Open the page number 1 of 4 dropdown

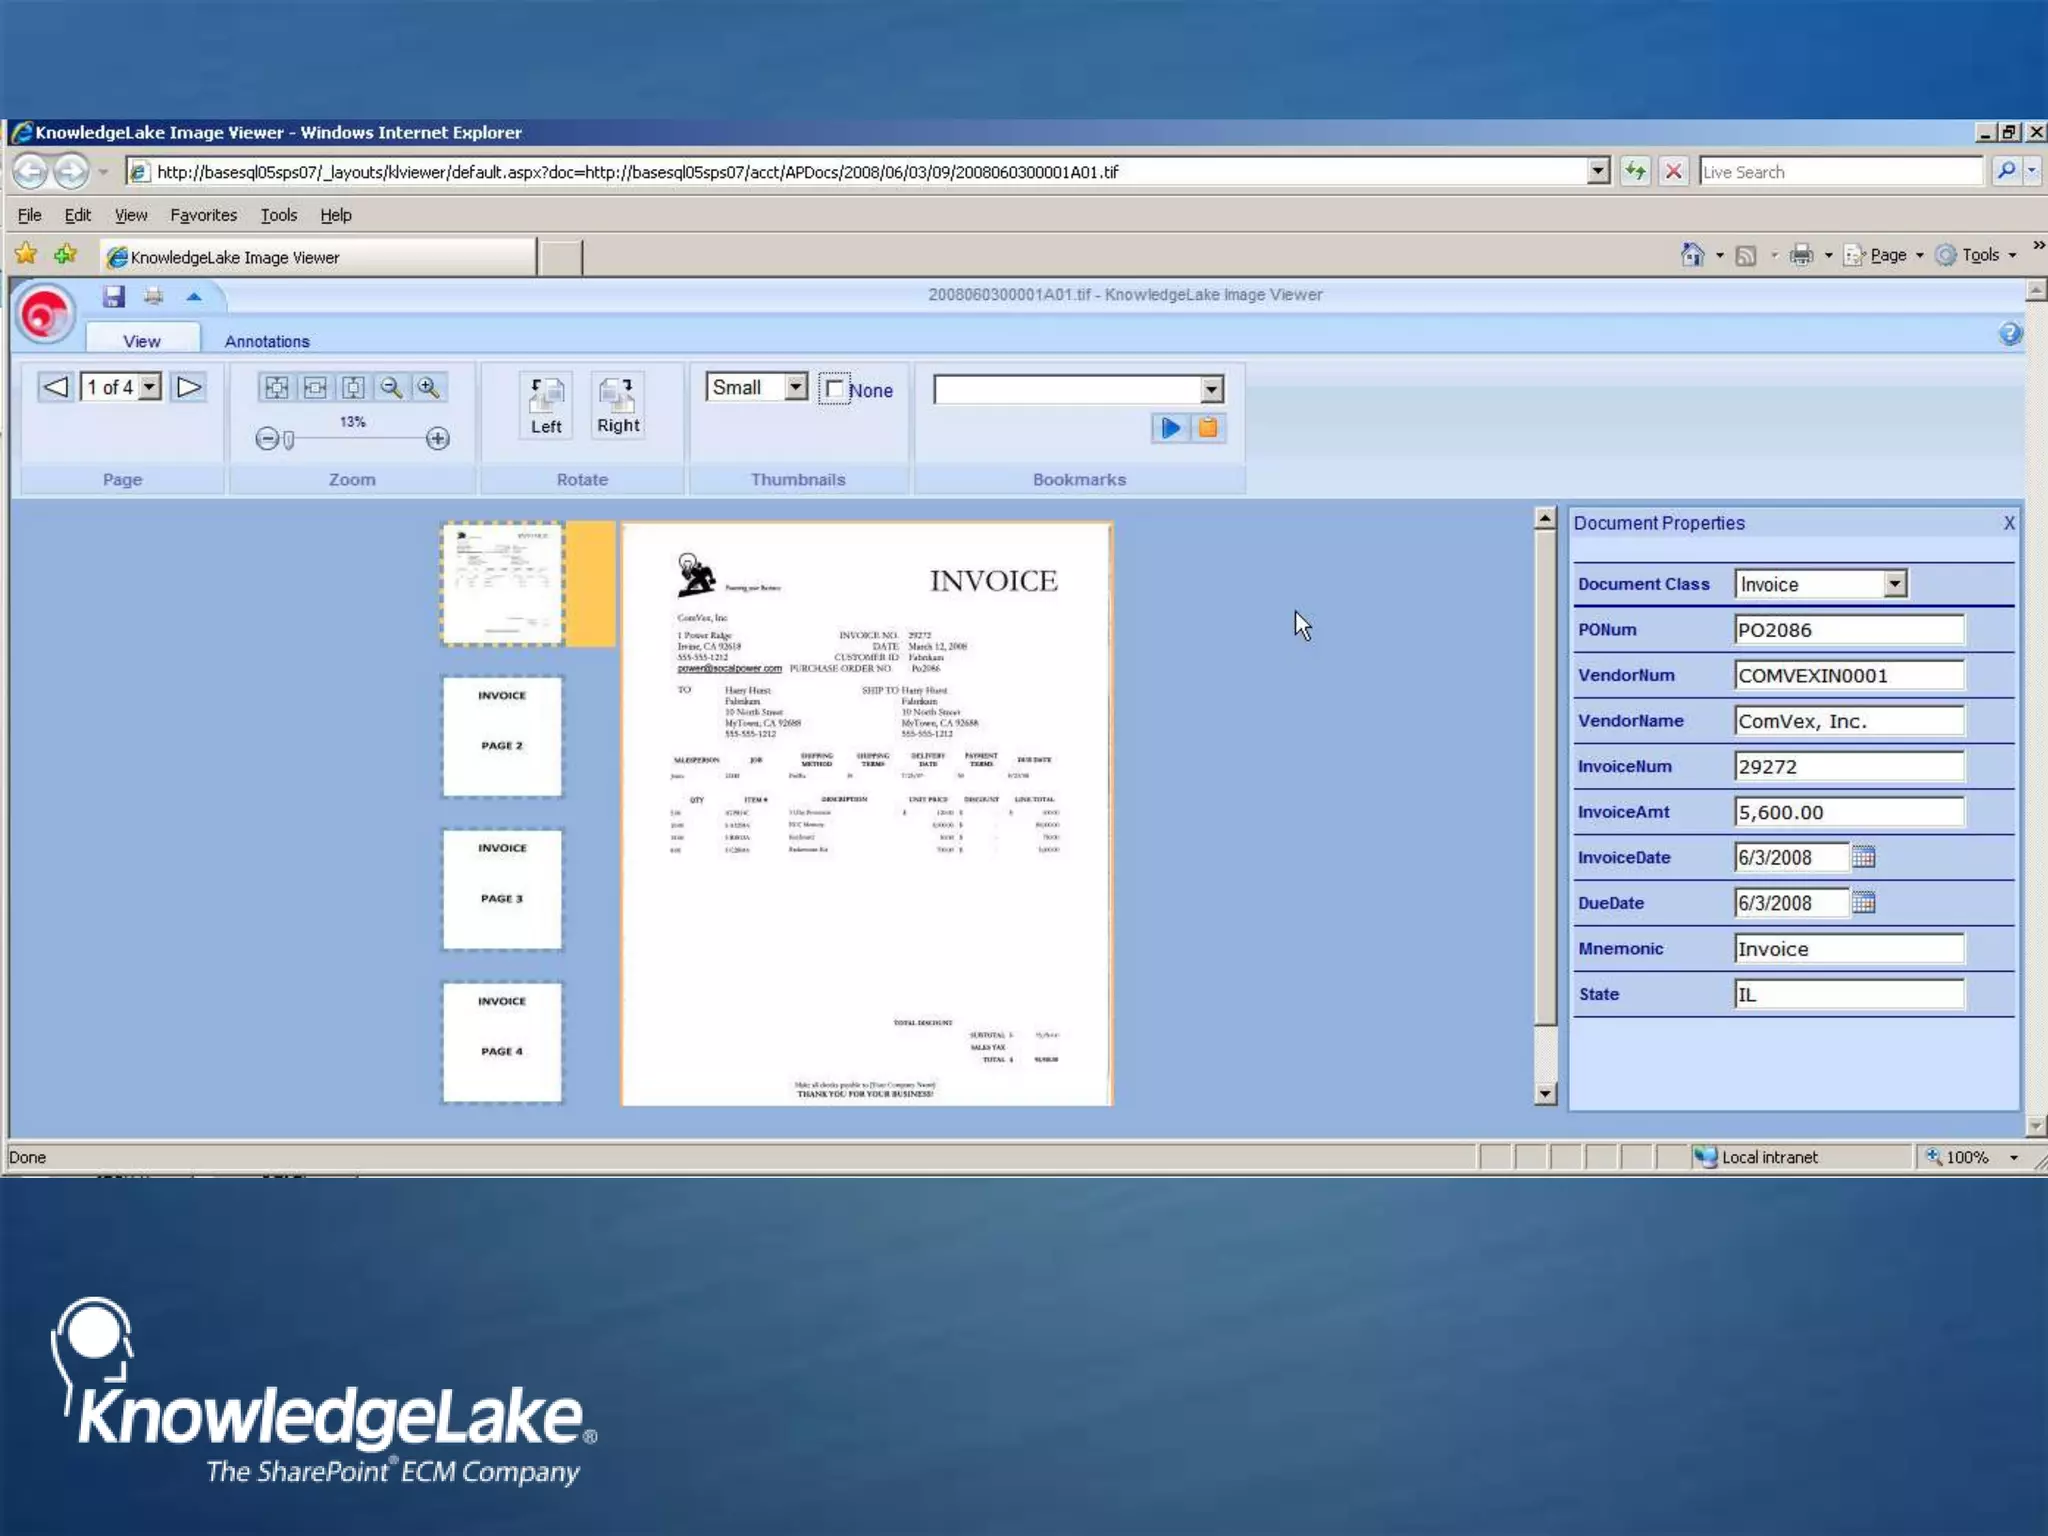pos(150,387)
